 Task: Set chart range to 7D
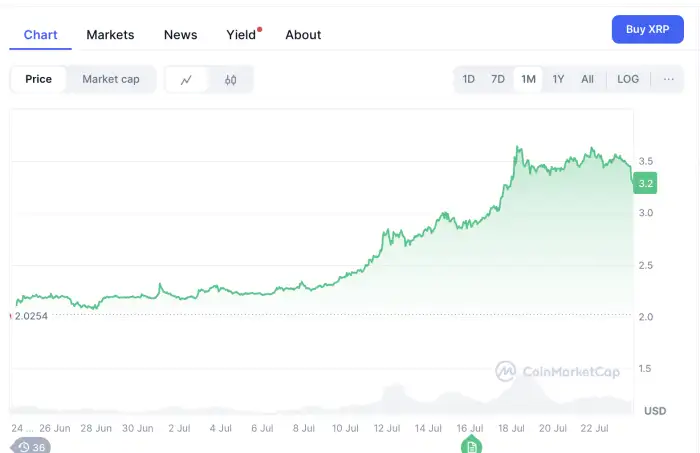click(x=498, y=79)
